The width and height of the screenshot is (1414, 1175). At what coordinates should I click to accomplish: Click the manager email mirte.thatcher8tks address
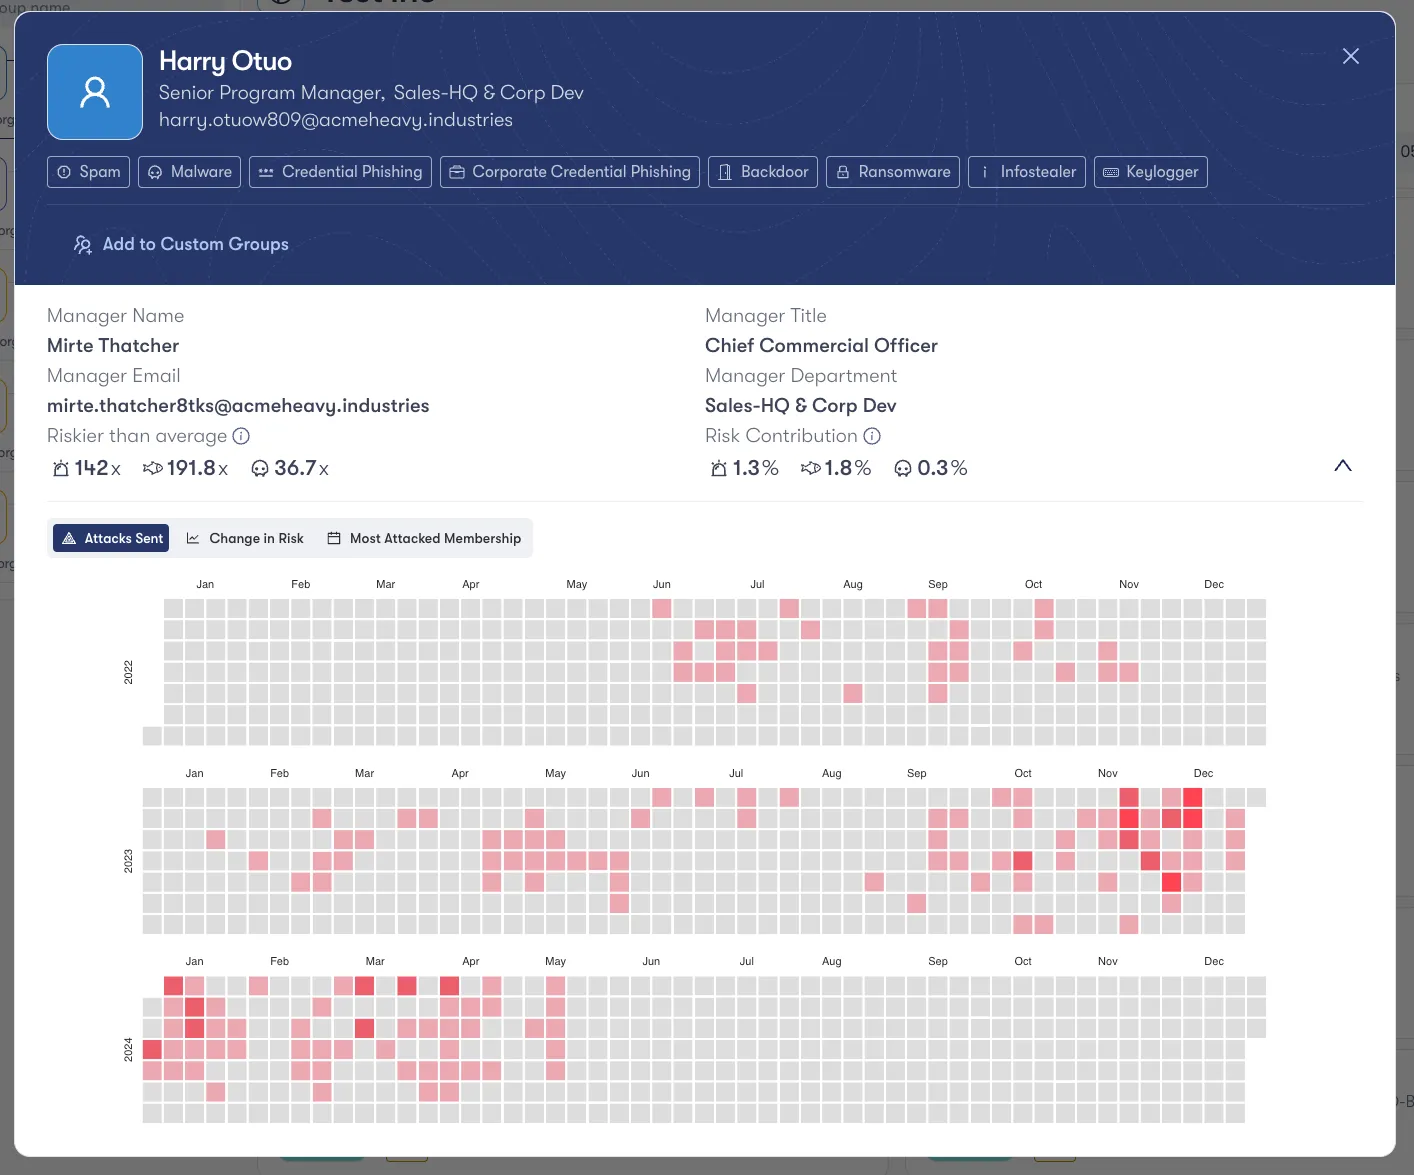coord(238,406)
